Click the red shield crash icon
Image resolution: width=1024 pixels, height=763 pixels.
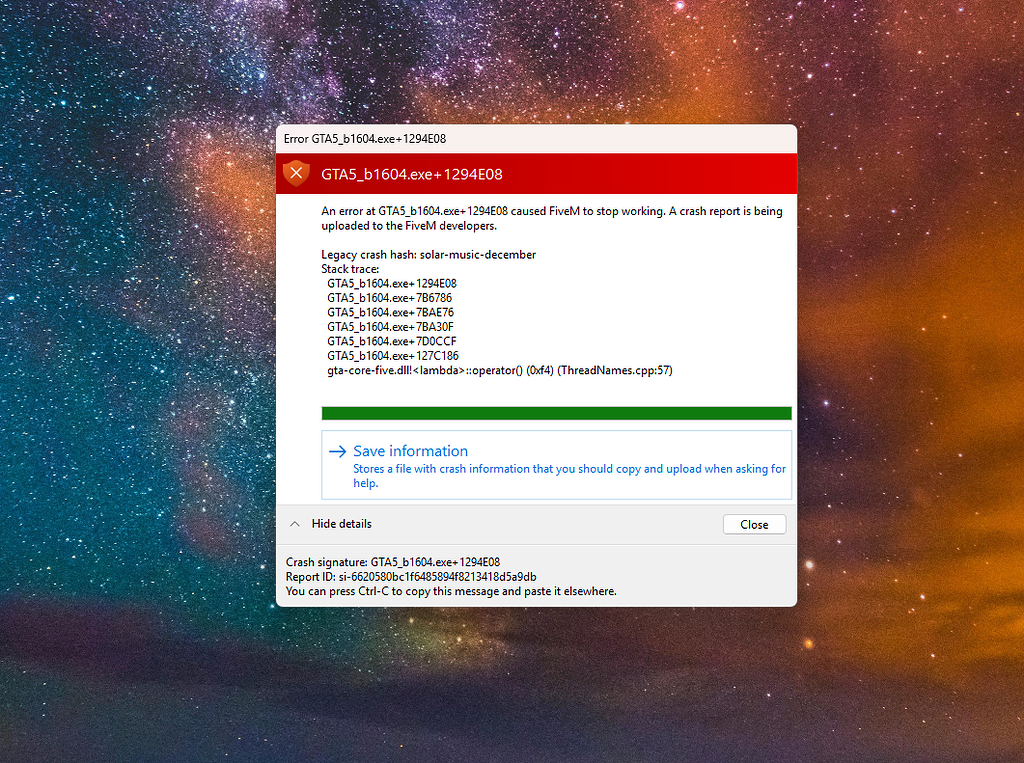296,173
